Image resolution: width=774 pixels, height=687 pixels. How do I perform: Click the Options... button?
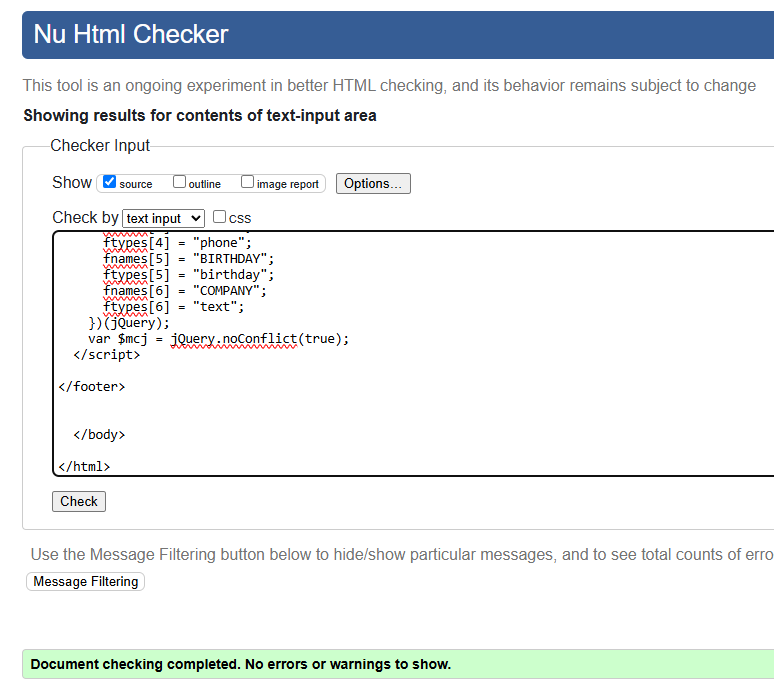373,184
